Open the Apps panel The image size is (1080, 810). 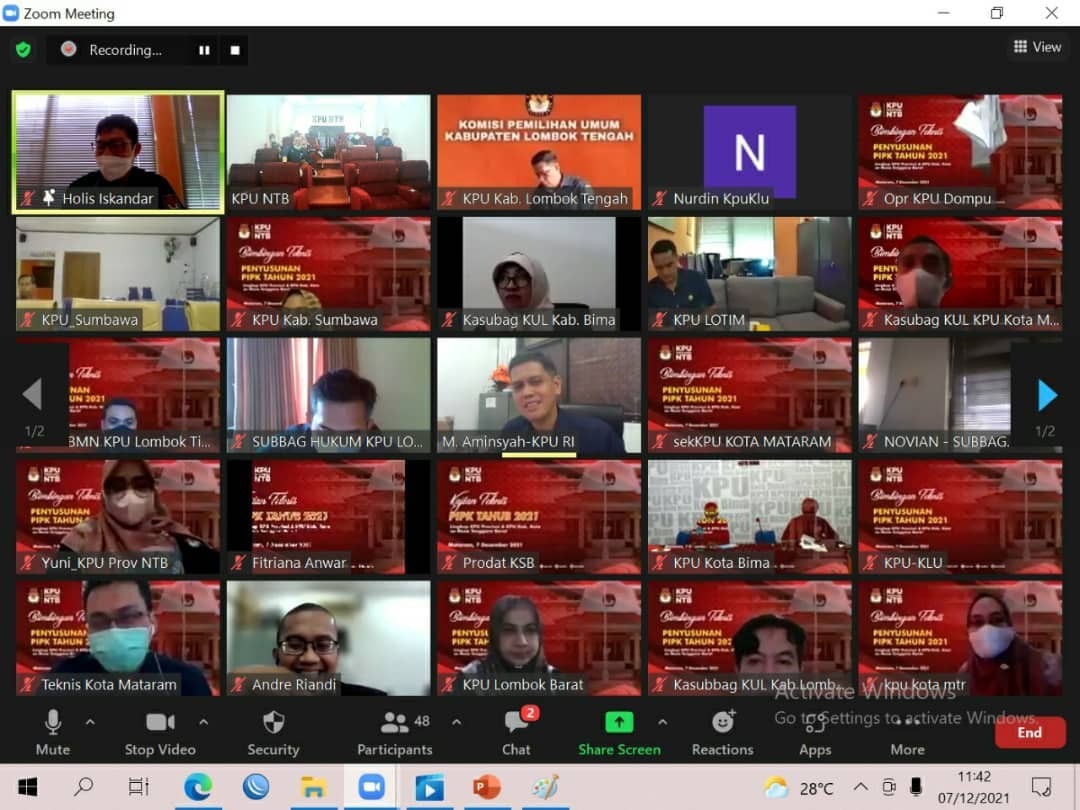815,732
